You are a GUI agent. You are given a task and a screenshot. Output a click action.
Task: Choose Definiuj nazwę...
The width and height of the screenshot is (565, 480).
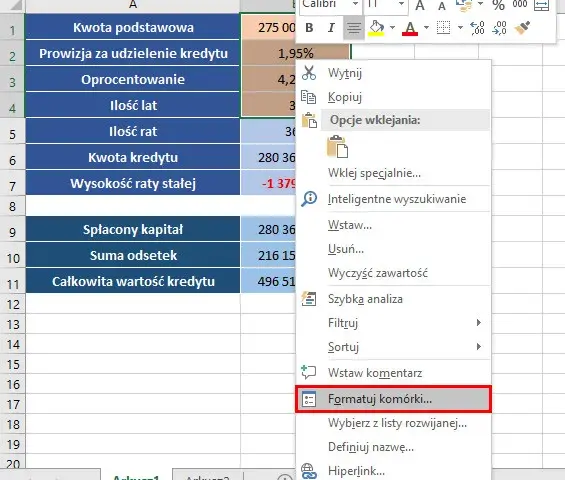393,447
